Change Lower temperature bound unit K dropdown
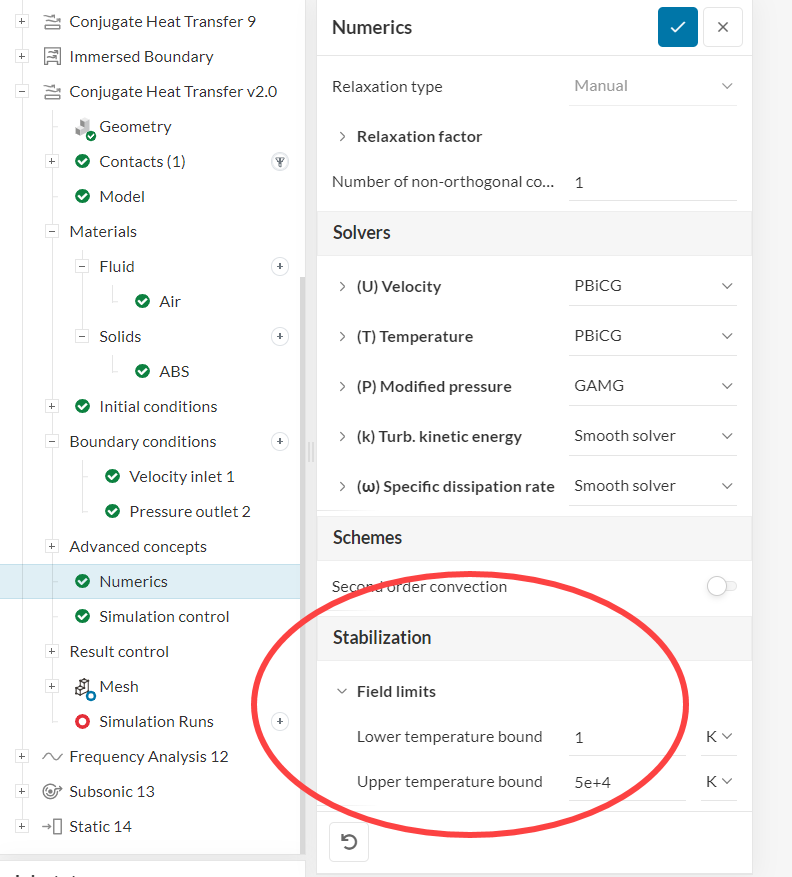The height and width of the screenshot is (877, 792). coord(719,737)
